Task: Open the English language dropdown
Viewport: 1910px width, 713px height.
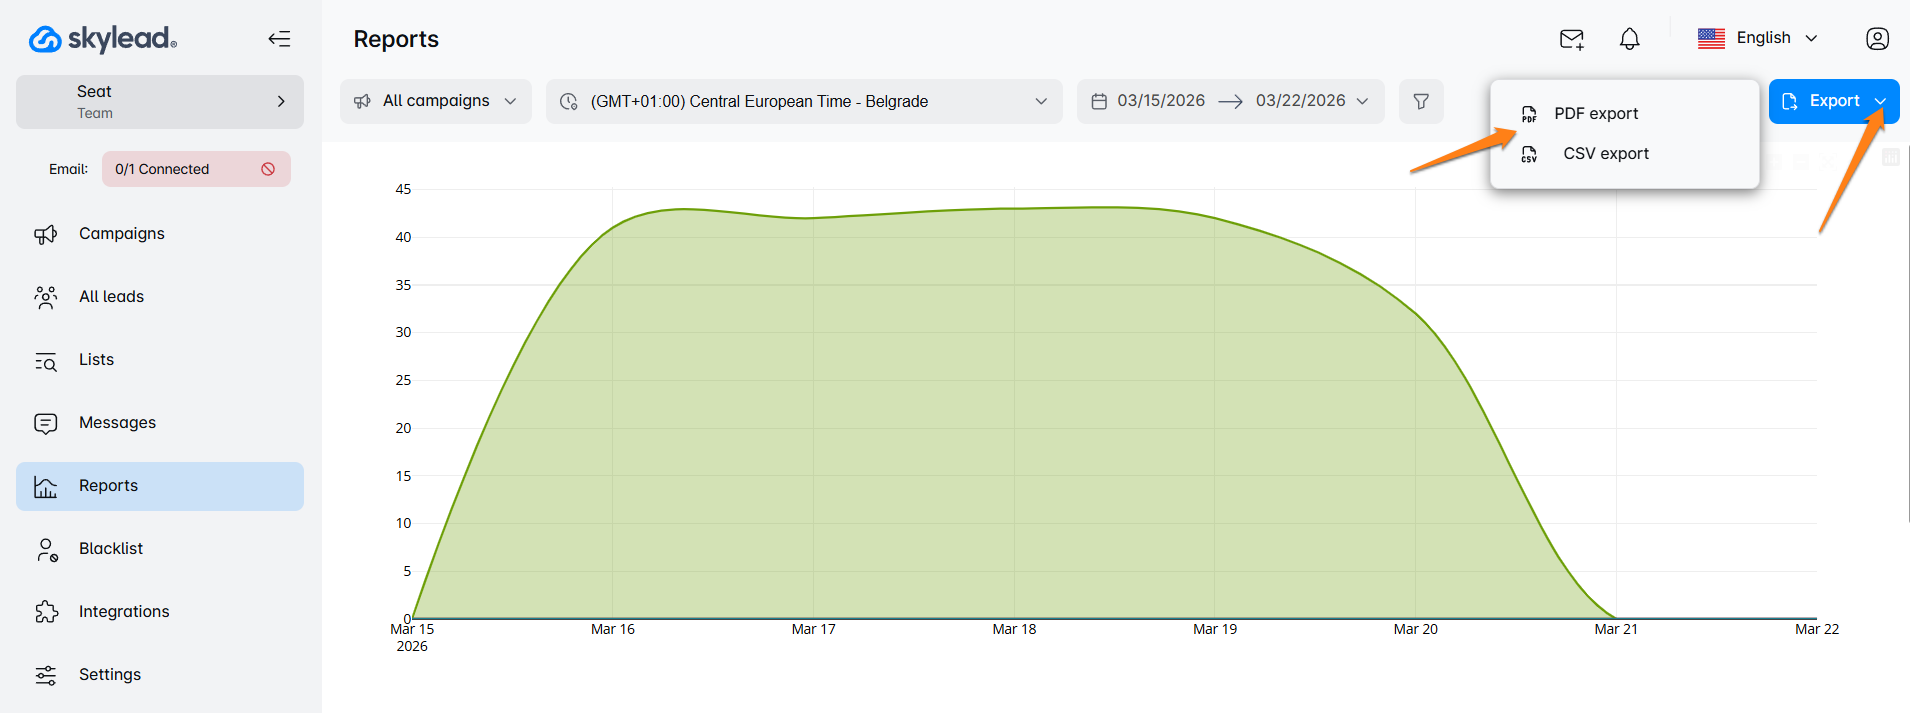Action: [1758, 38]
